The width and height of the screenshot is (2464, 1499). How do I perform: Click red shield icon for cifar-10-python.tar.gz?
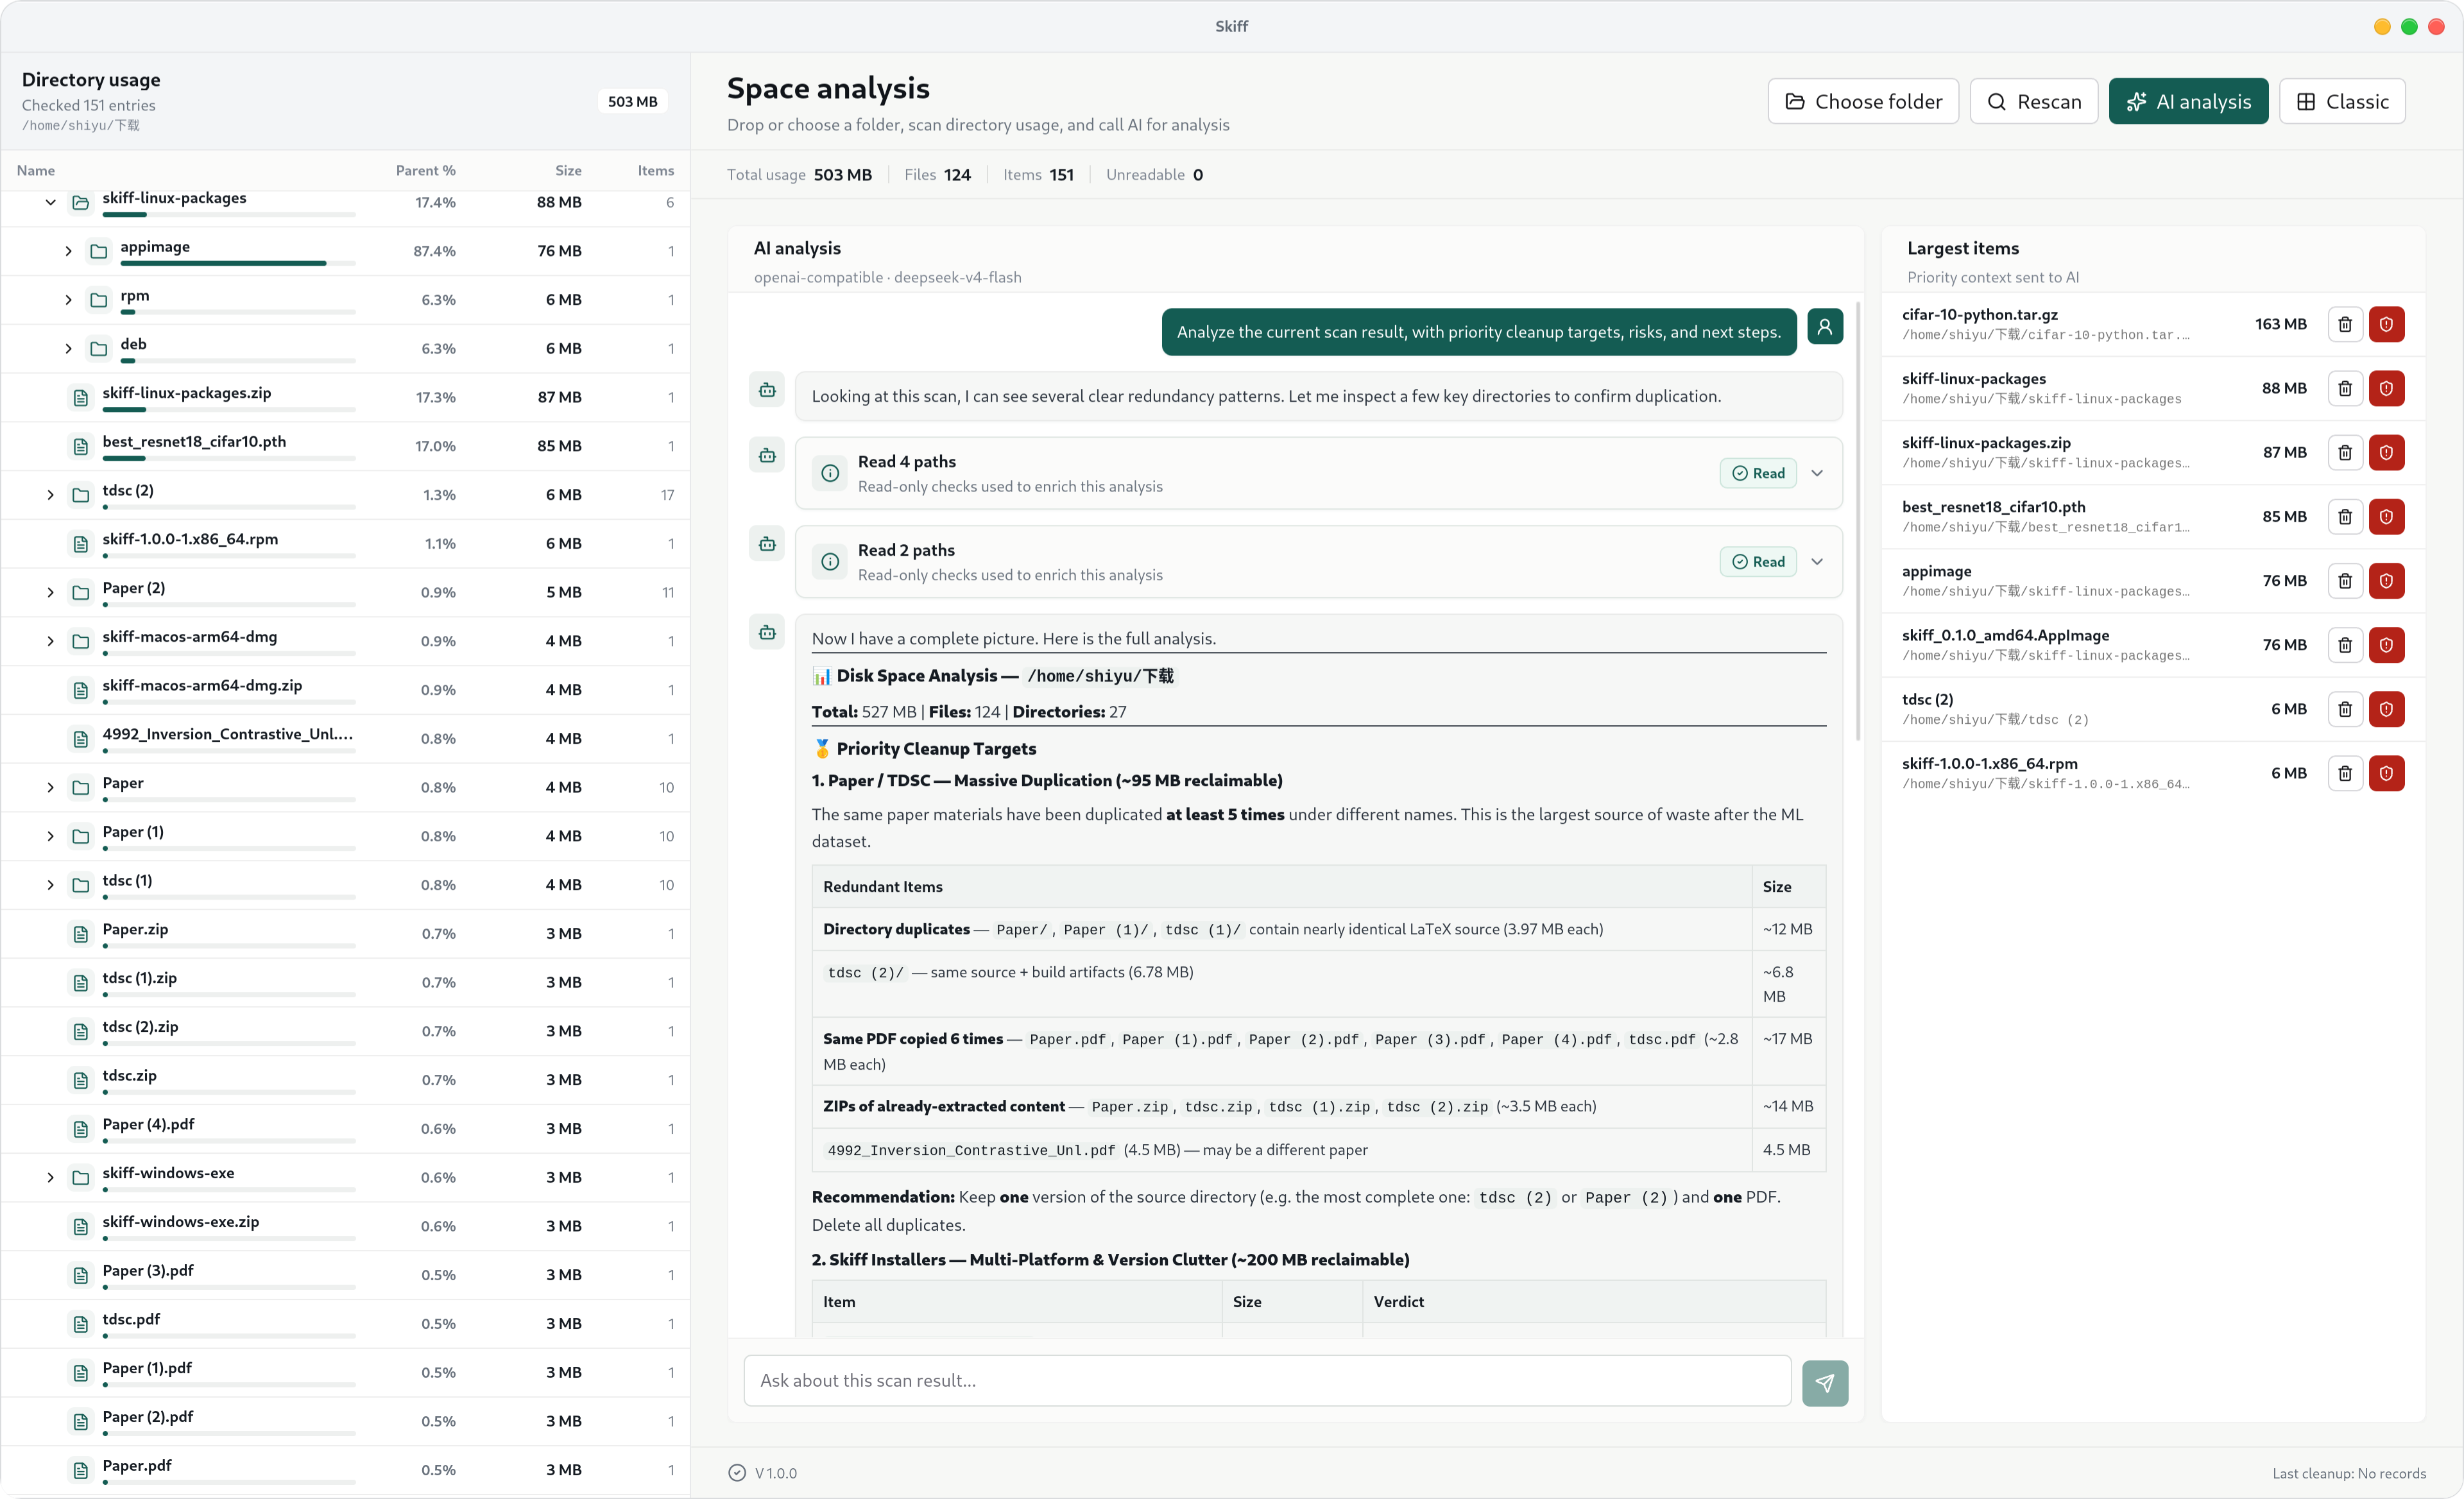[2386, 324]
